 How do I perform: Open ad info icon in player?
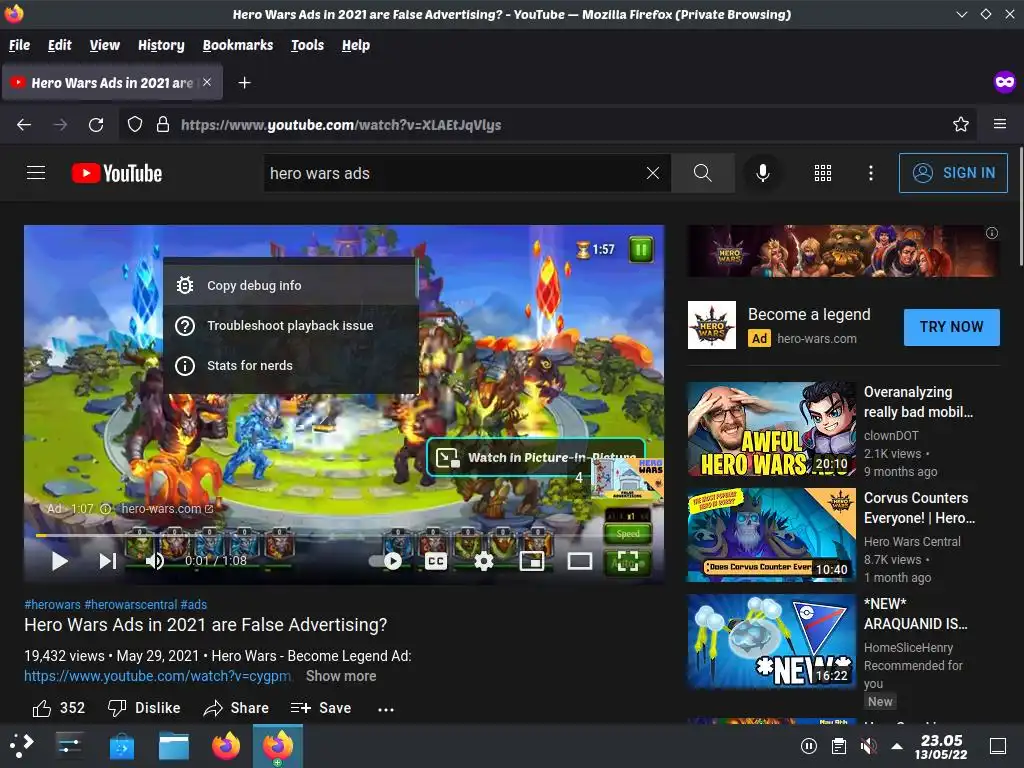tap(105, 509)
